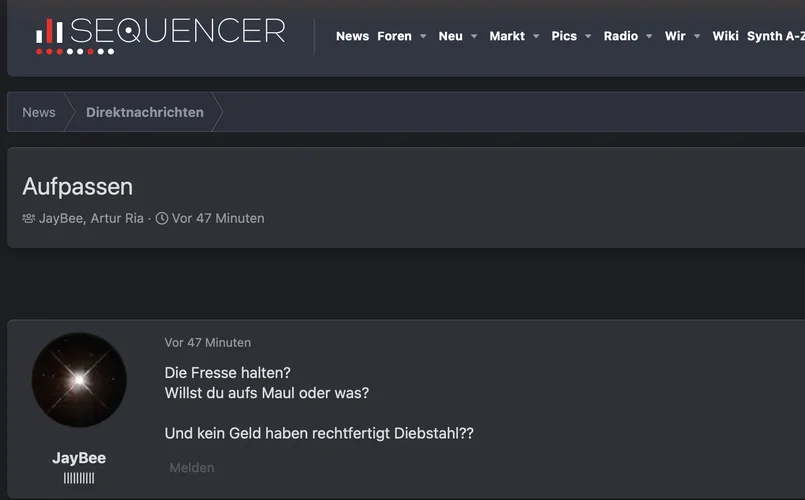Click the participants icon beside JayBee
805x500 pixels.
[28, 219]
